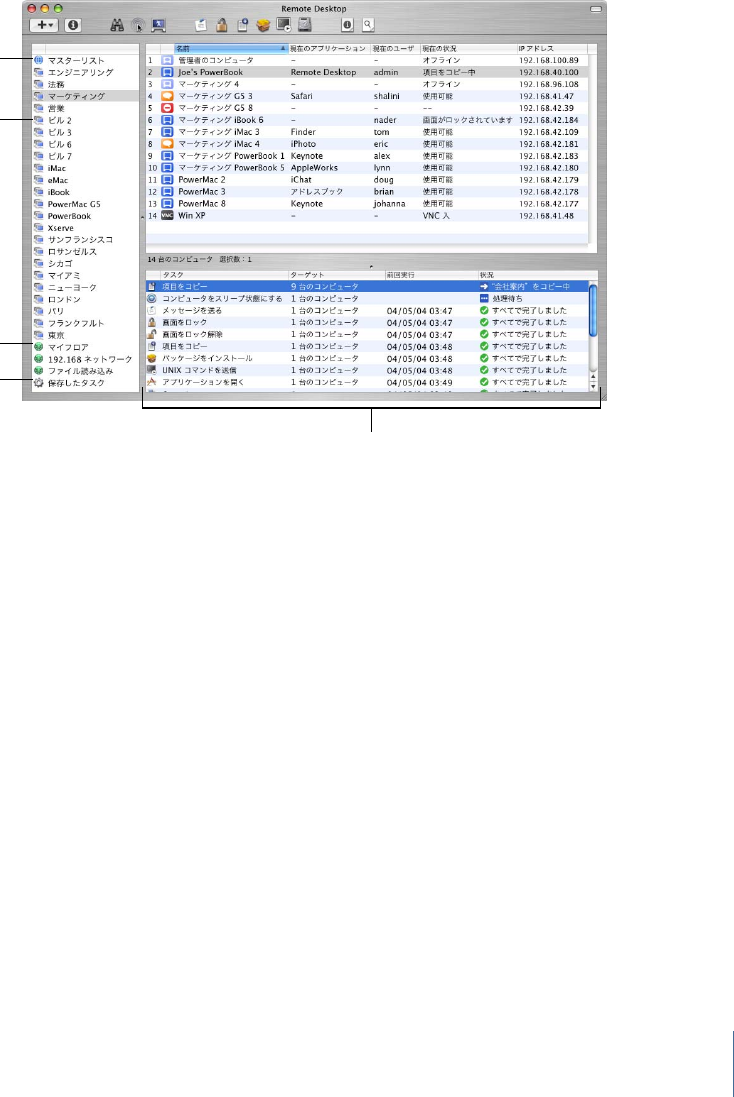Click the open padlock icon of 画面をロック解除

[152, 334]
